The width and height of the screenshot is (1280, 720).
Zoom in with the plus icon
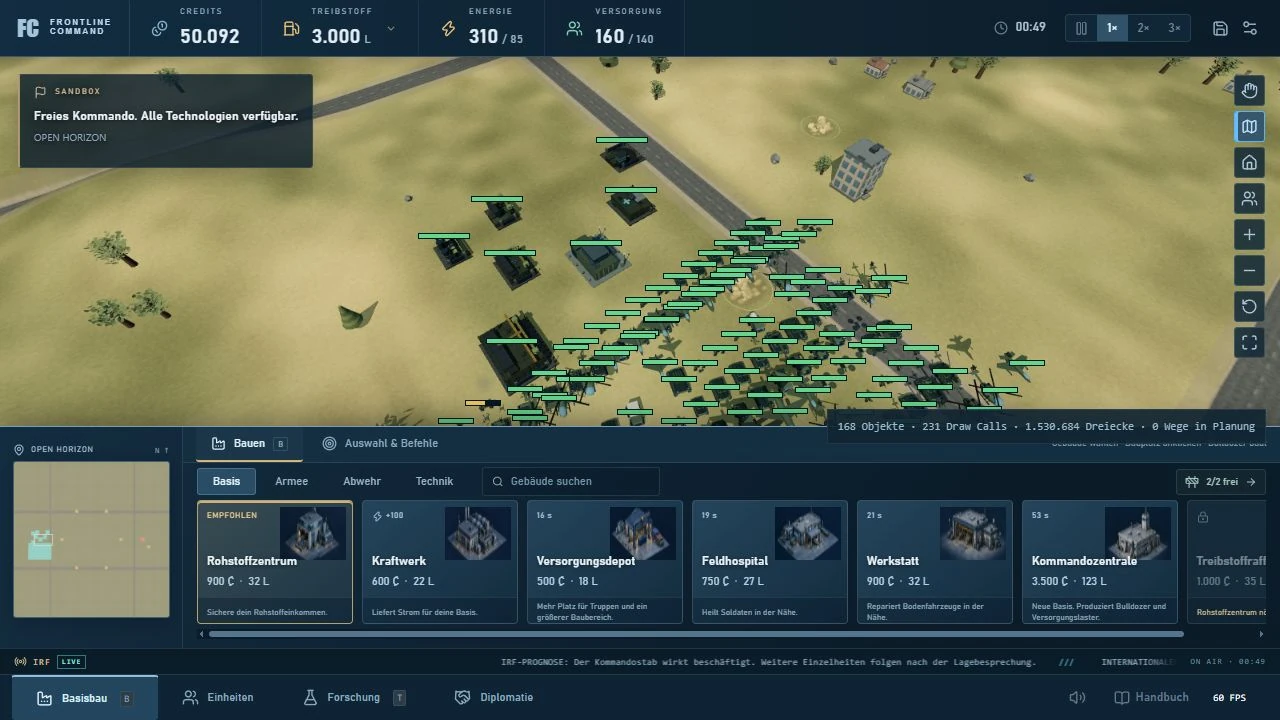coord(1249,235)
